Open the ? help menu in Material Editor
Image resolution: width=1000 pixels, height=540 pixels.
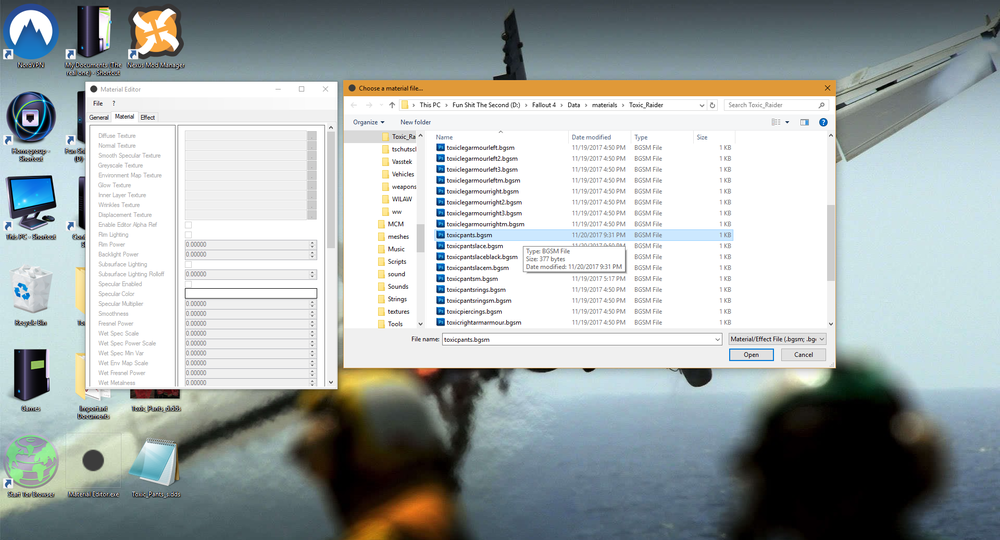tap(114, 103)
